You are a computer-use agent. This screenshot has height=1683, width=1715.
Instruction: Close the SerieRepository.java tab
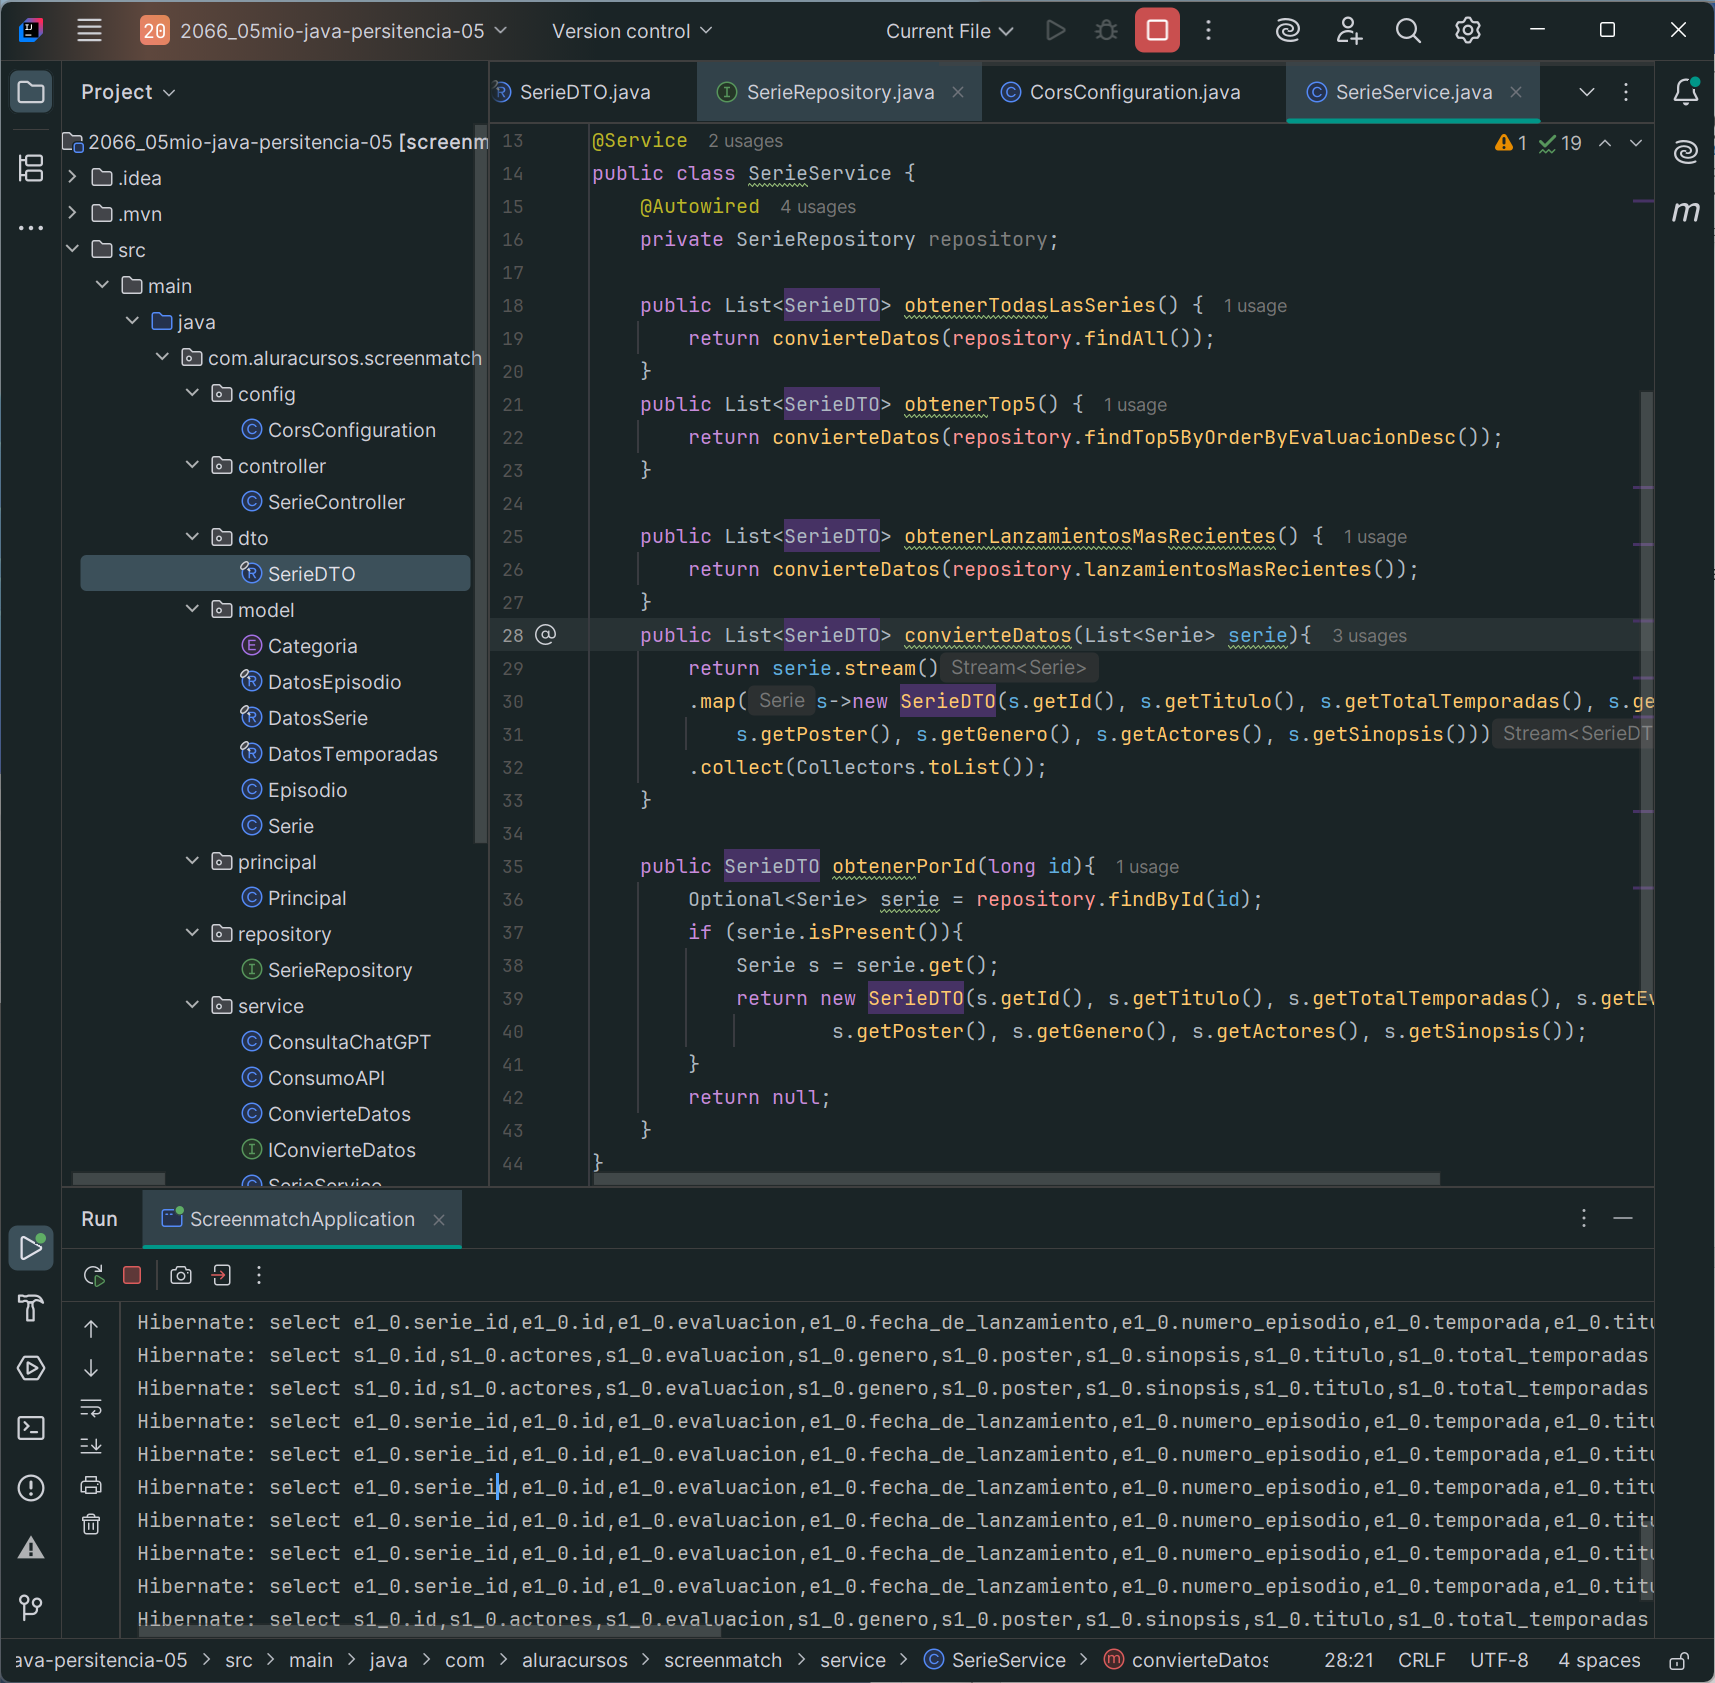point(958,92)
